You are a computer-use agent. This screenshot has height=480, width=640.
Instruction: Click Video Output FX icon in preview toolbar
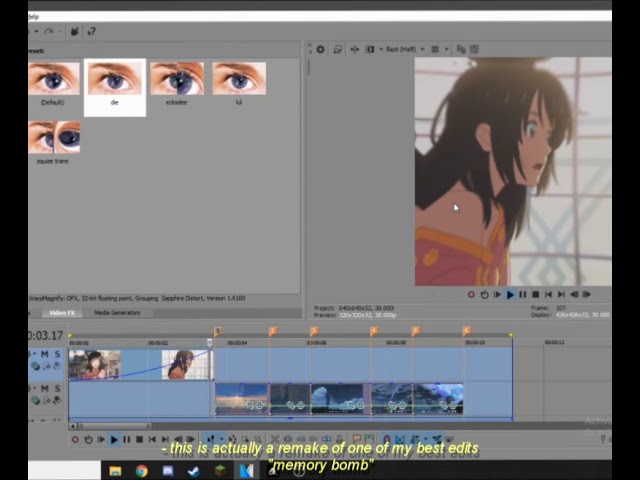pos(354,49)
